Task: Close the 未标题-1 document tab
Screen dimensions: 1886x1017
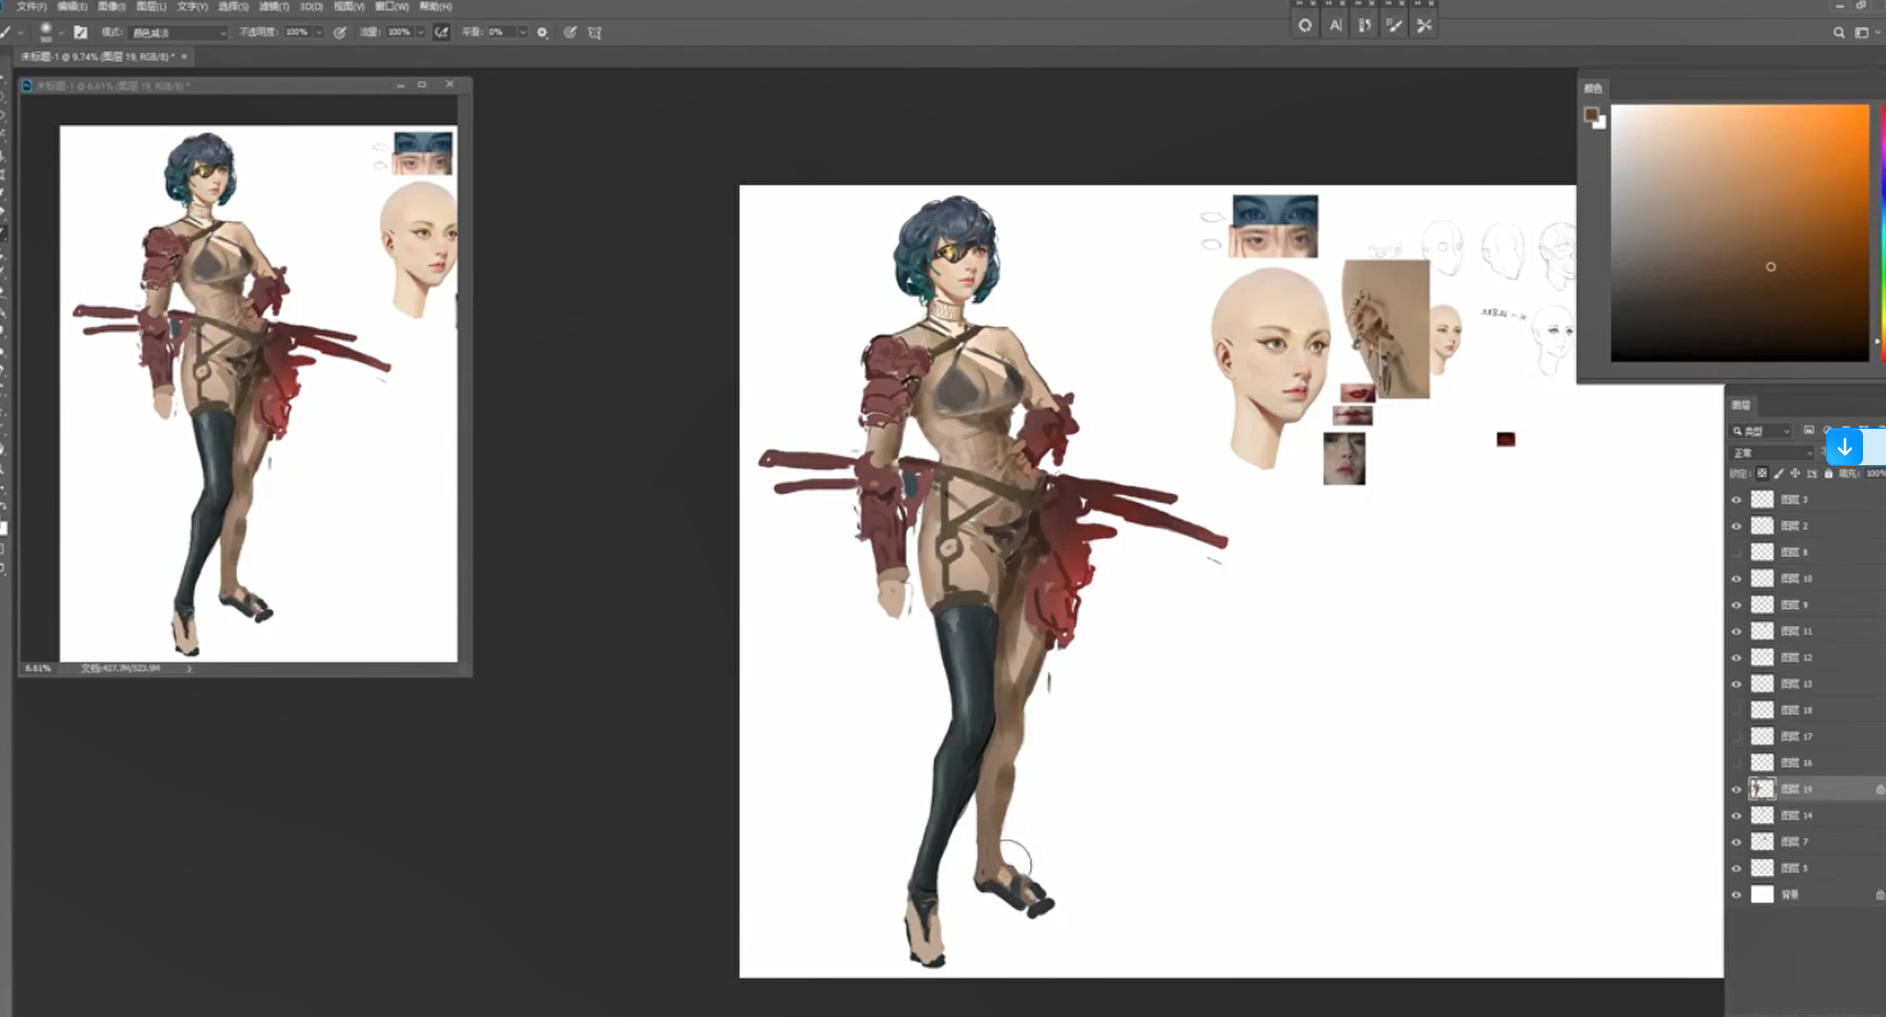Action: pos(184,57)
